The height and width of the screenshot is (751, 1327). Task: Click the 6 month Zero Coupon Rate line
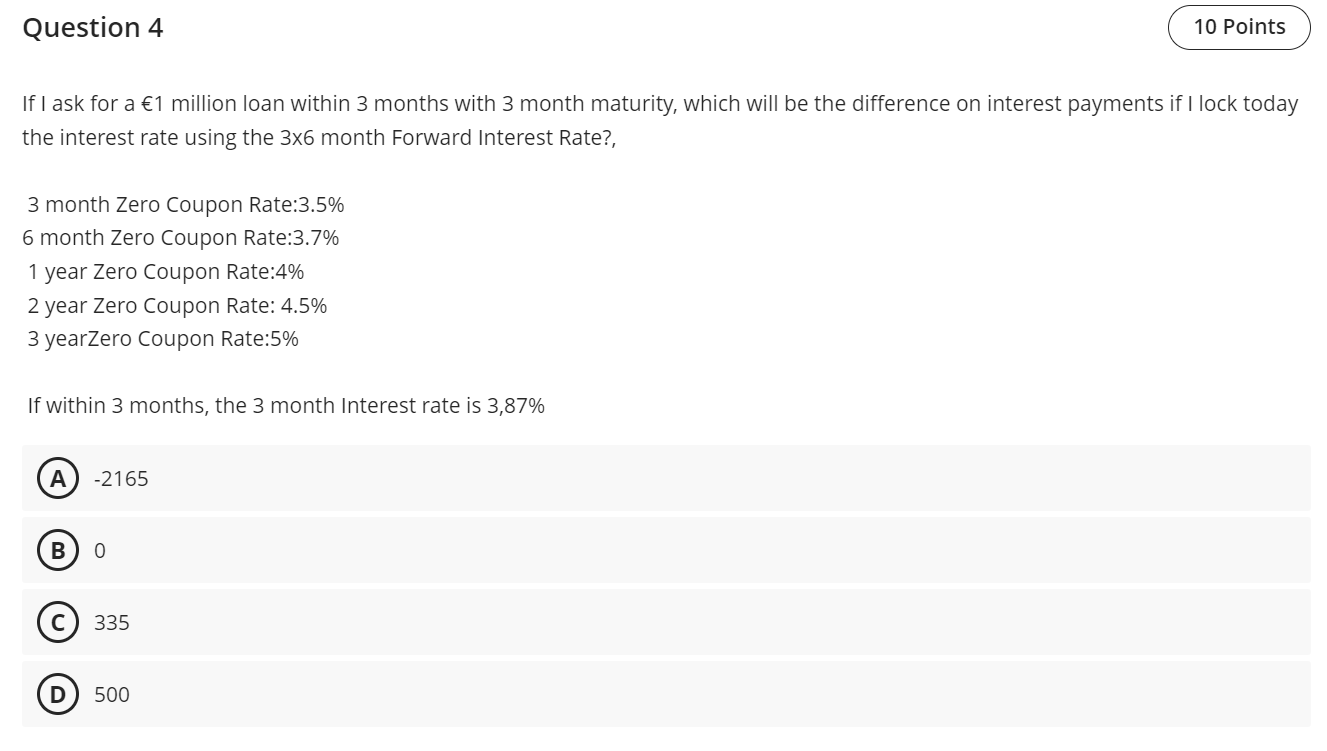click(x=181, y=238)
